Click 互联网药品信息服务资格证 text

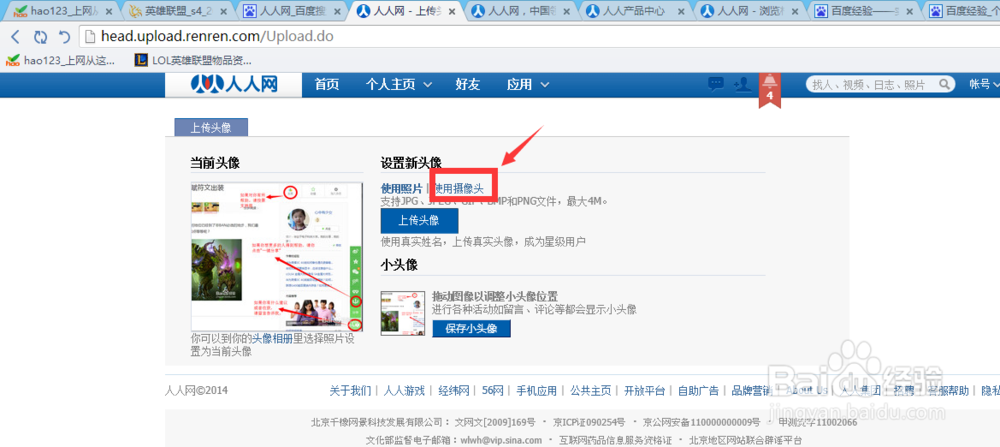pos(615,440)
